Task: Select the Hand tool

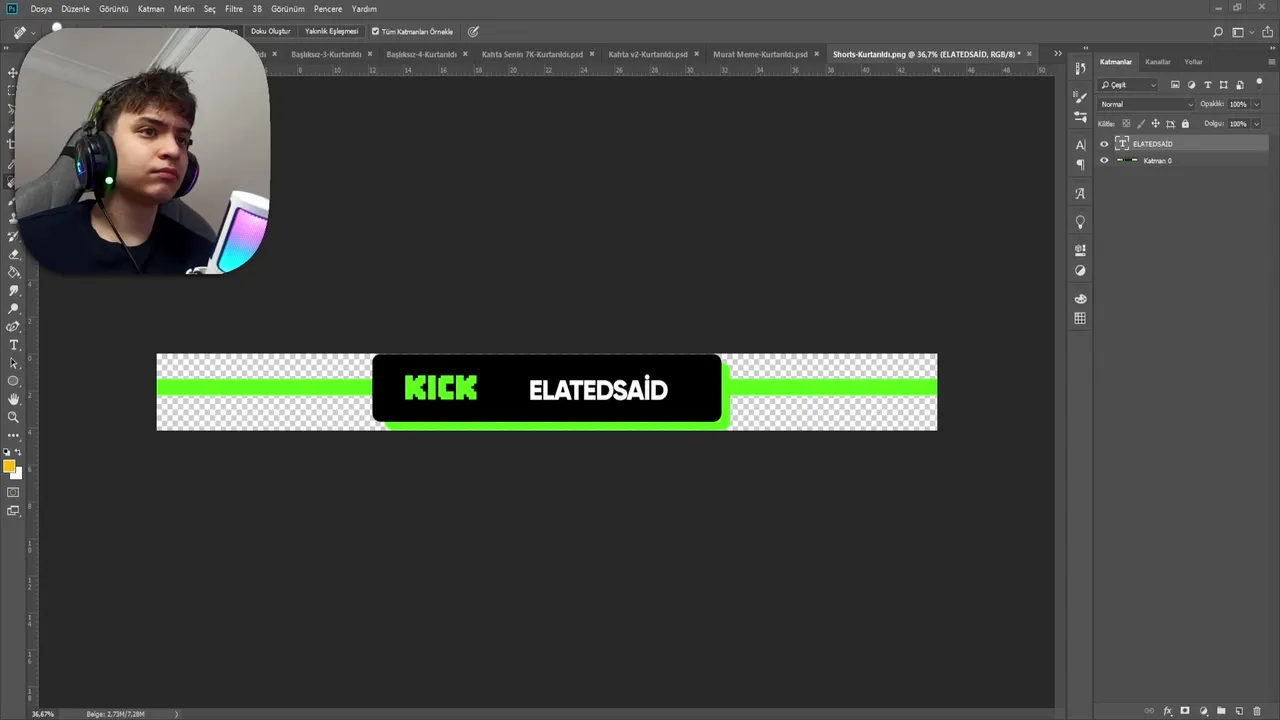Action: tap(14, 399)
